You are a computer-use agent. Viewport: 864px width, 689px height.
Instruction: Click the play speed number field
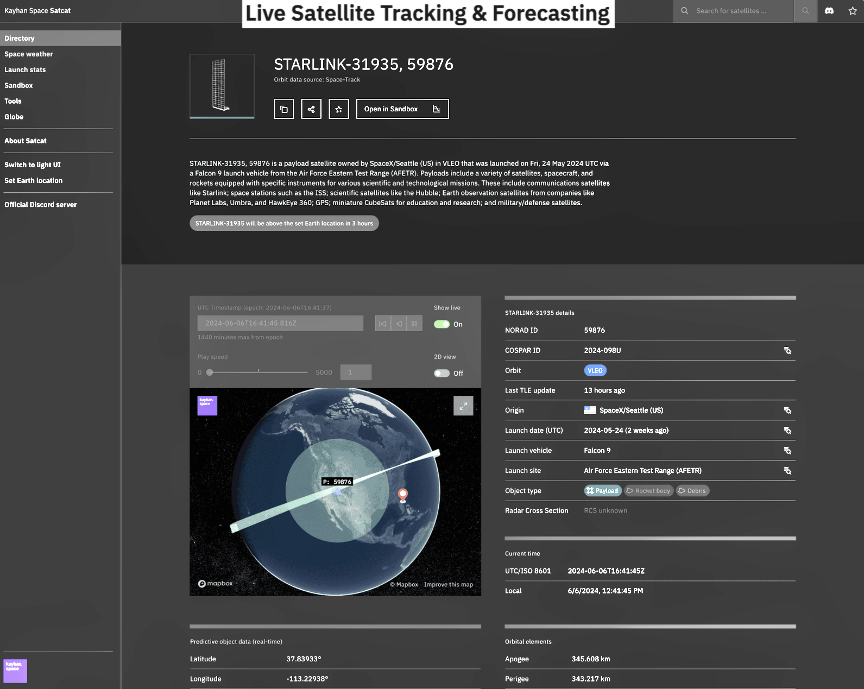(356, 372)
